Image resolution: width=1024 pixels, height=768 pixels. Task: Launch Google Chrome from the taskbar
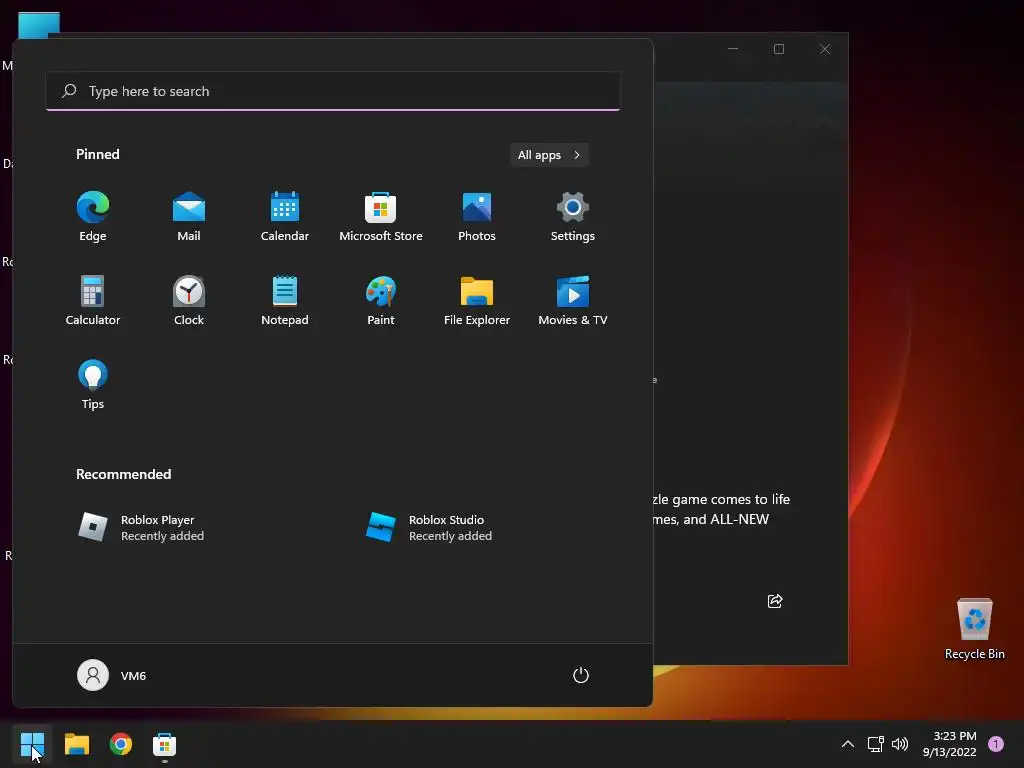click(121, 744)
